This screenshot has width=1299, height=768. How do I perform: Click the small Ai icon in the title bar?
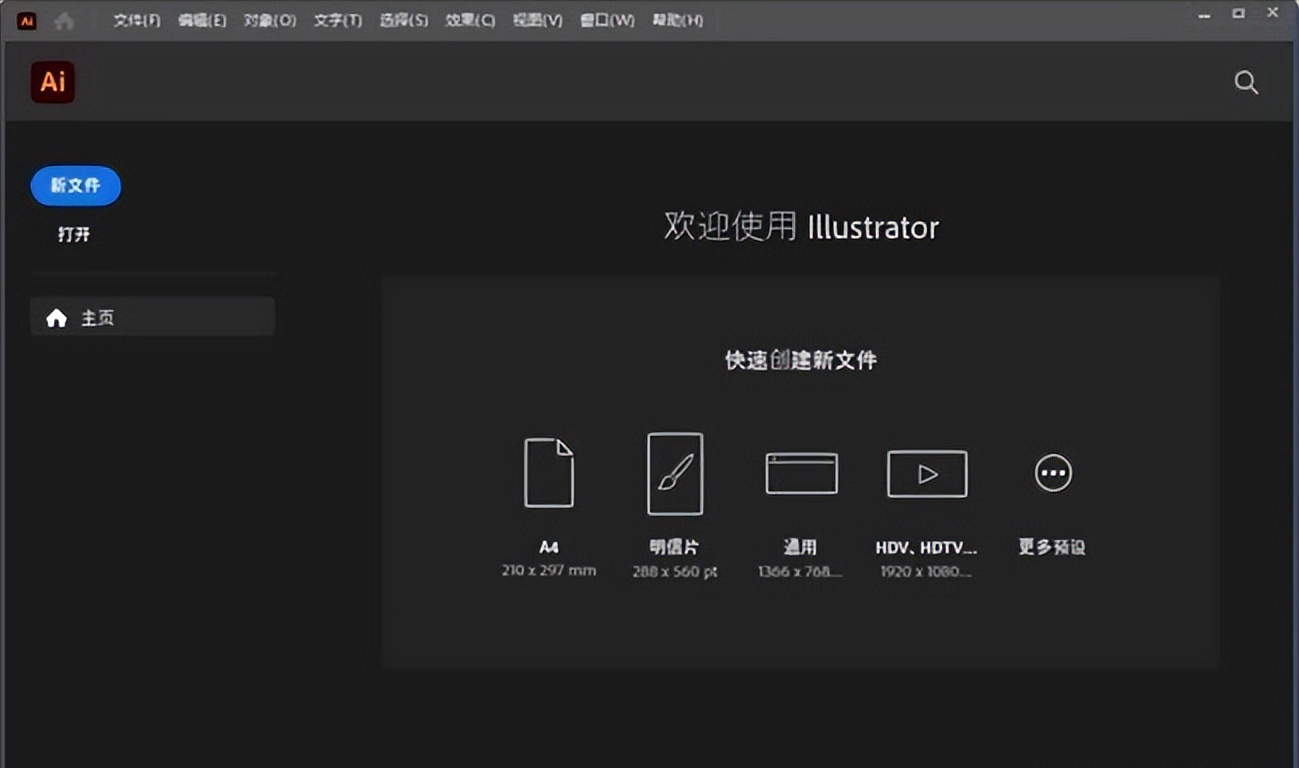(x=27, y=20)
